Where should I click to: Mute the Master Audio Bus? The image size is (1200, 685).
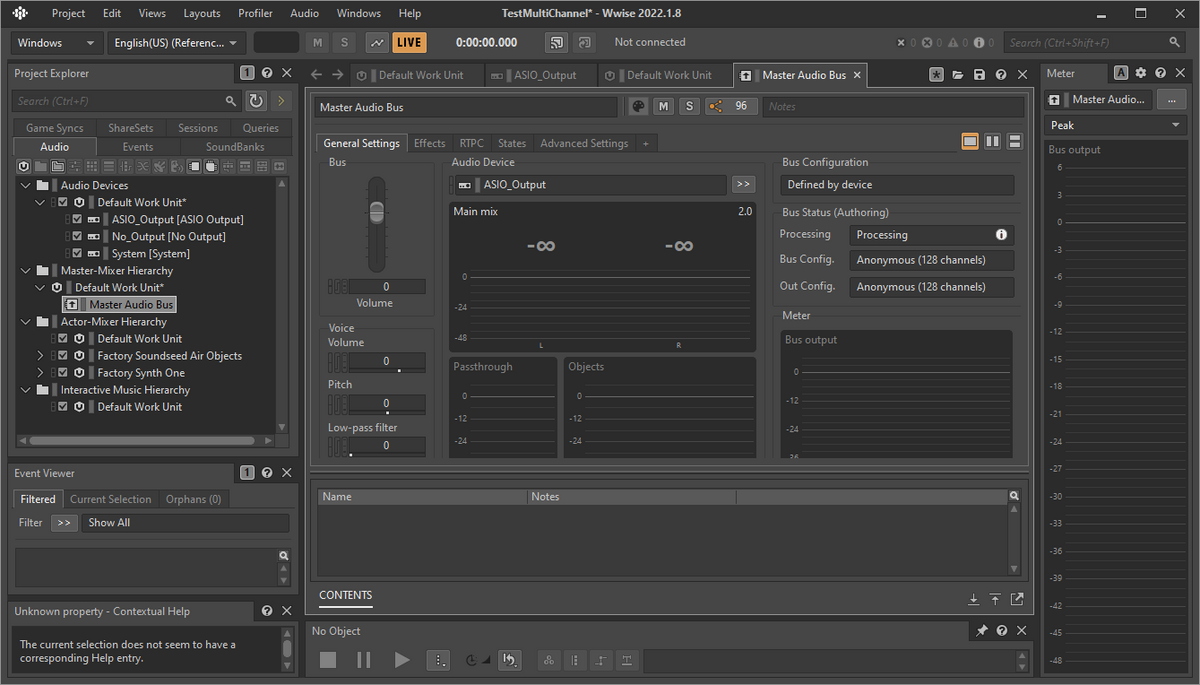pyautogui.click(x=663, y=107)
